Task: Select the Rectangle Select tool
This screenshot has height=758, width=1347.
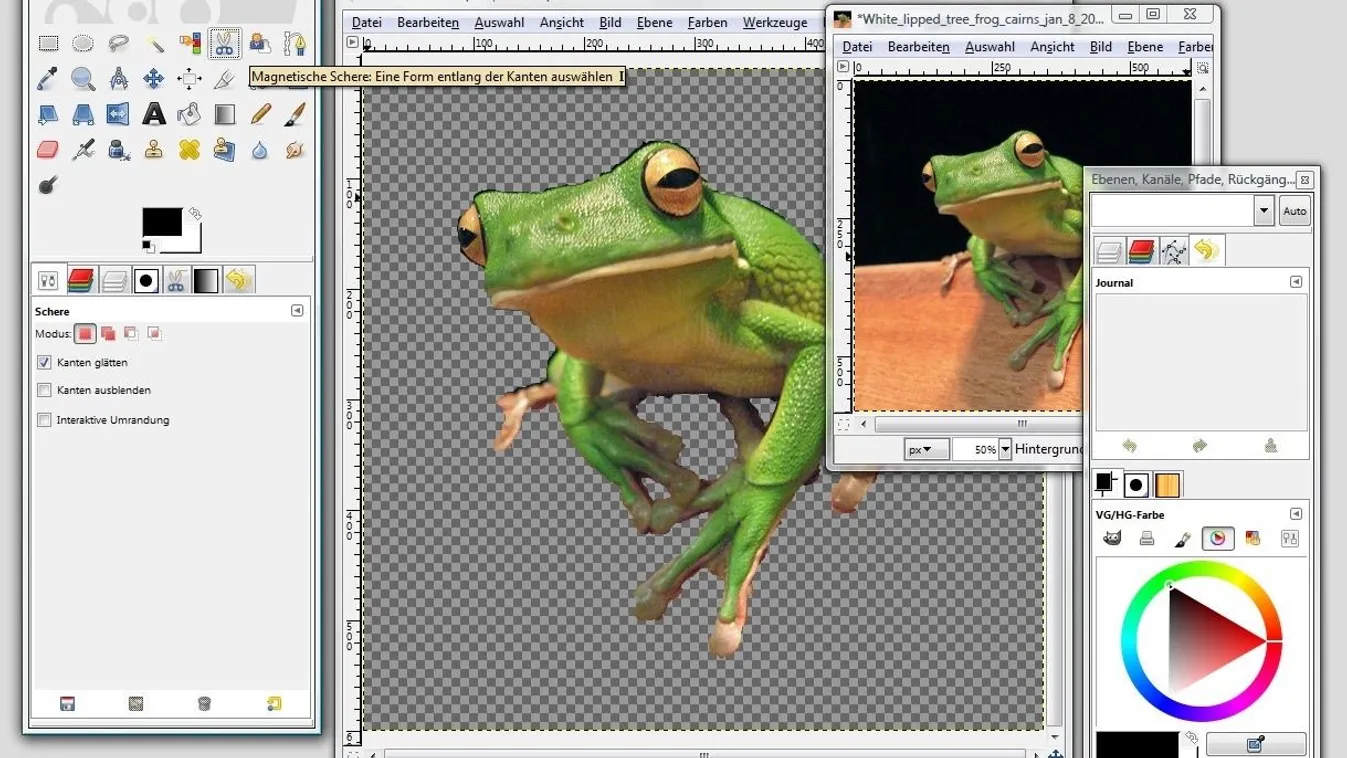Action: 48,44
